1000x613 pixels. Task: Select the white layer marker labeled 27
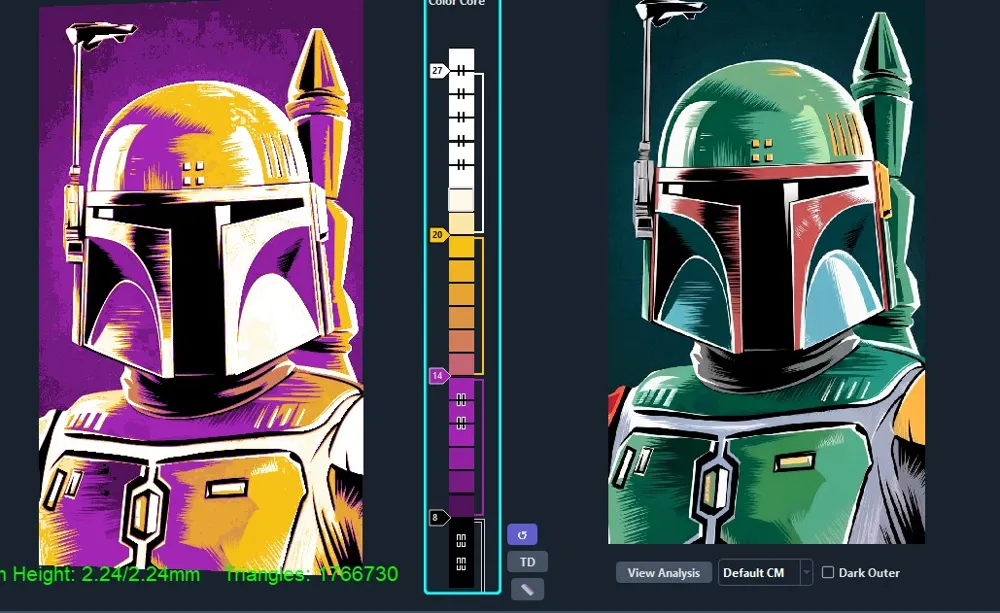438,70
